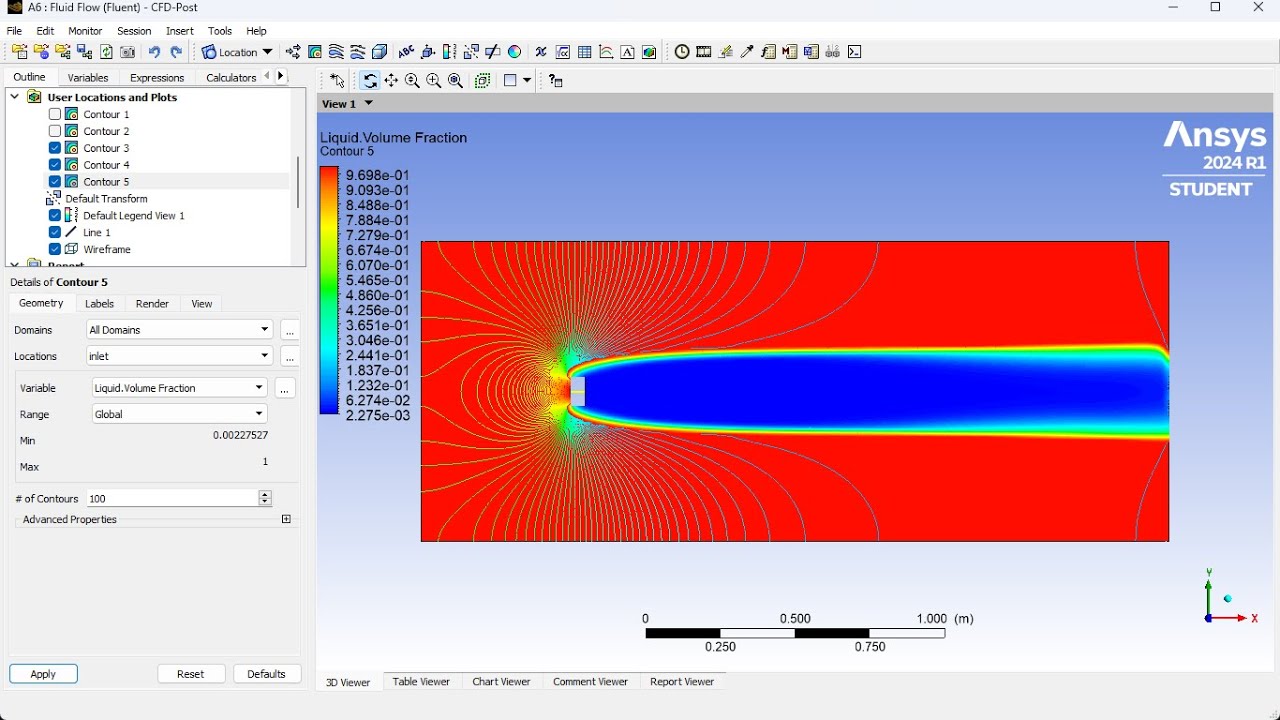The height and width of the screenshot is (720, 1280).
Task: Select the Zoom Box magnifier tool
Action: [433, 81]
